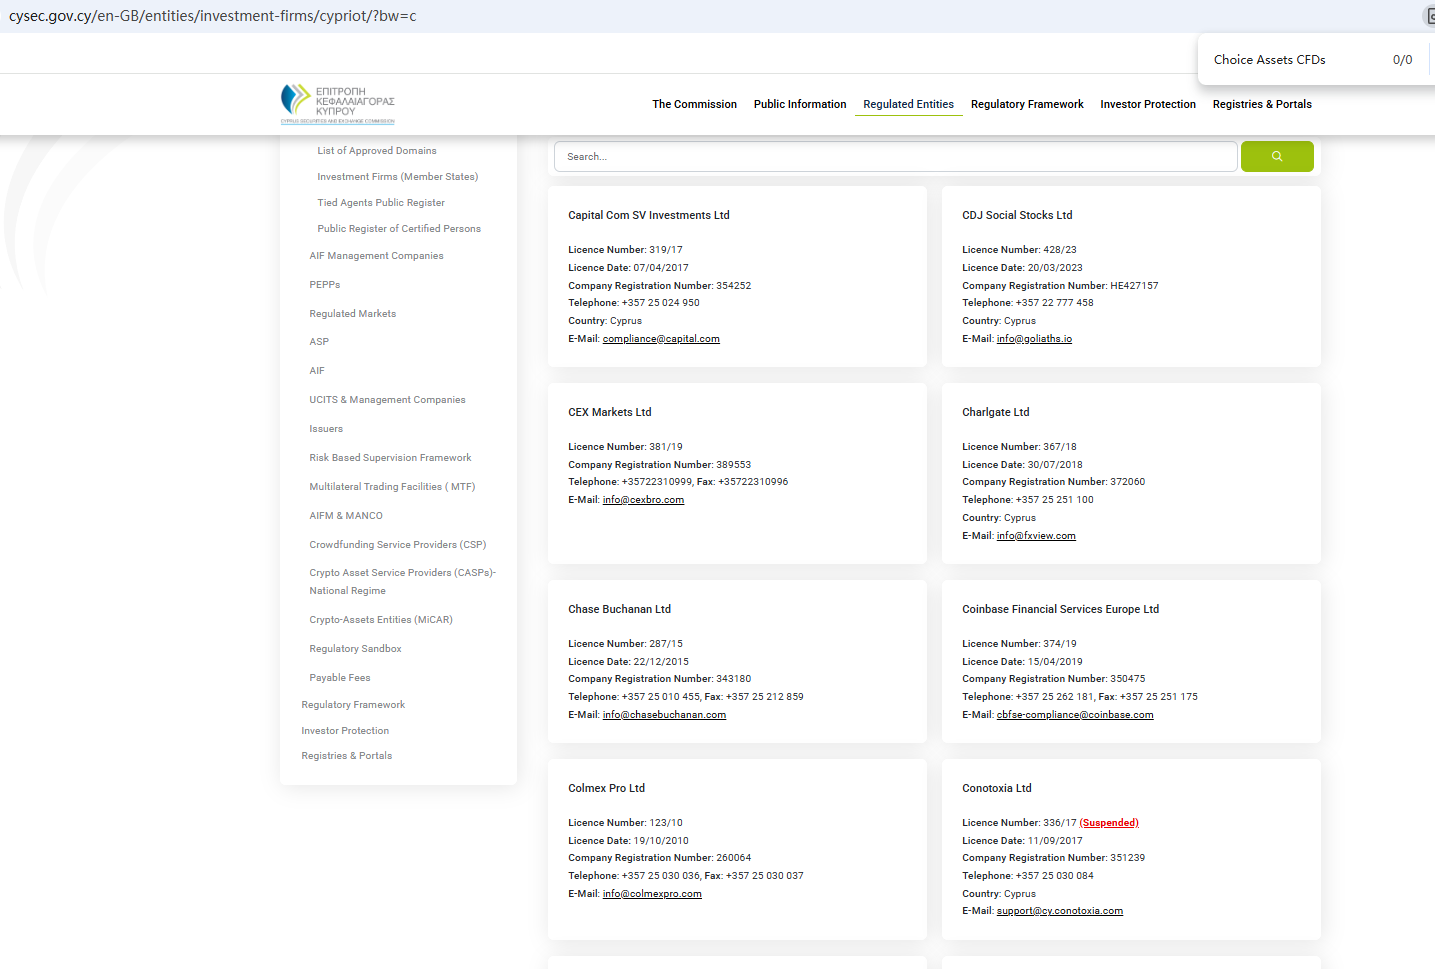Open the Regulated Entities menu

[908, 104]
